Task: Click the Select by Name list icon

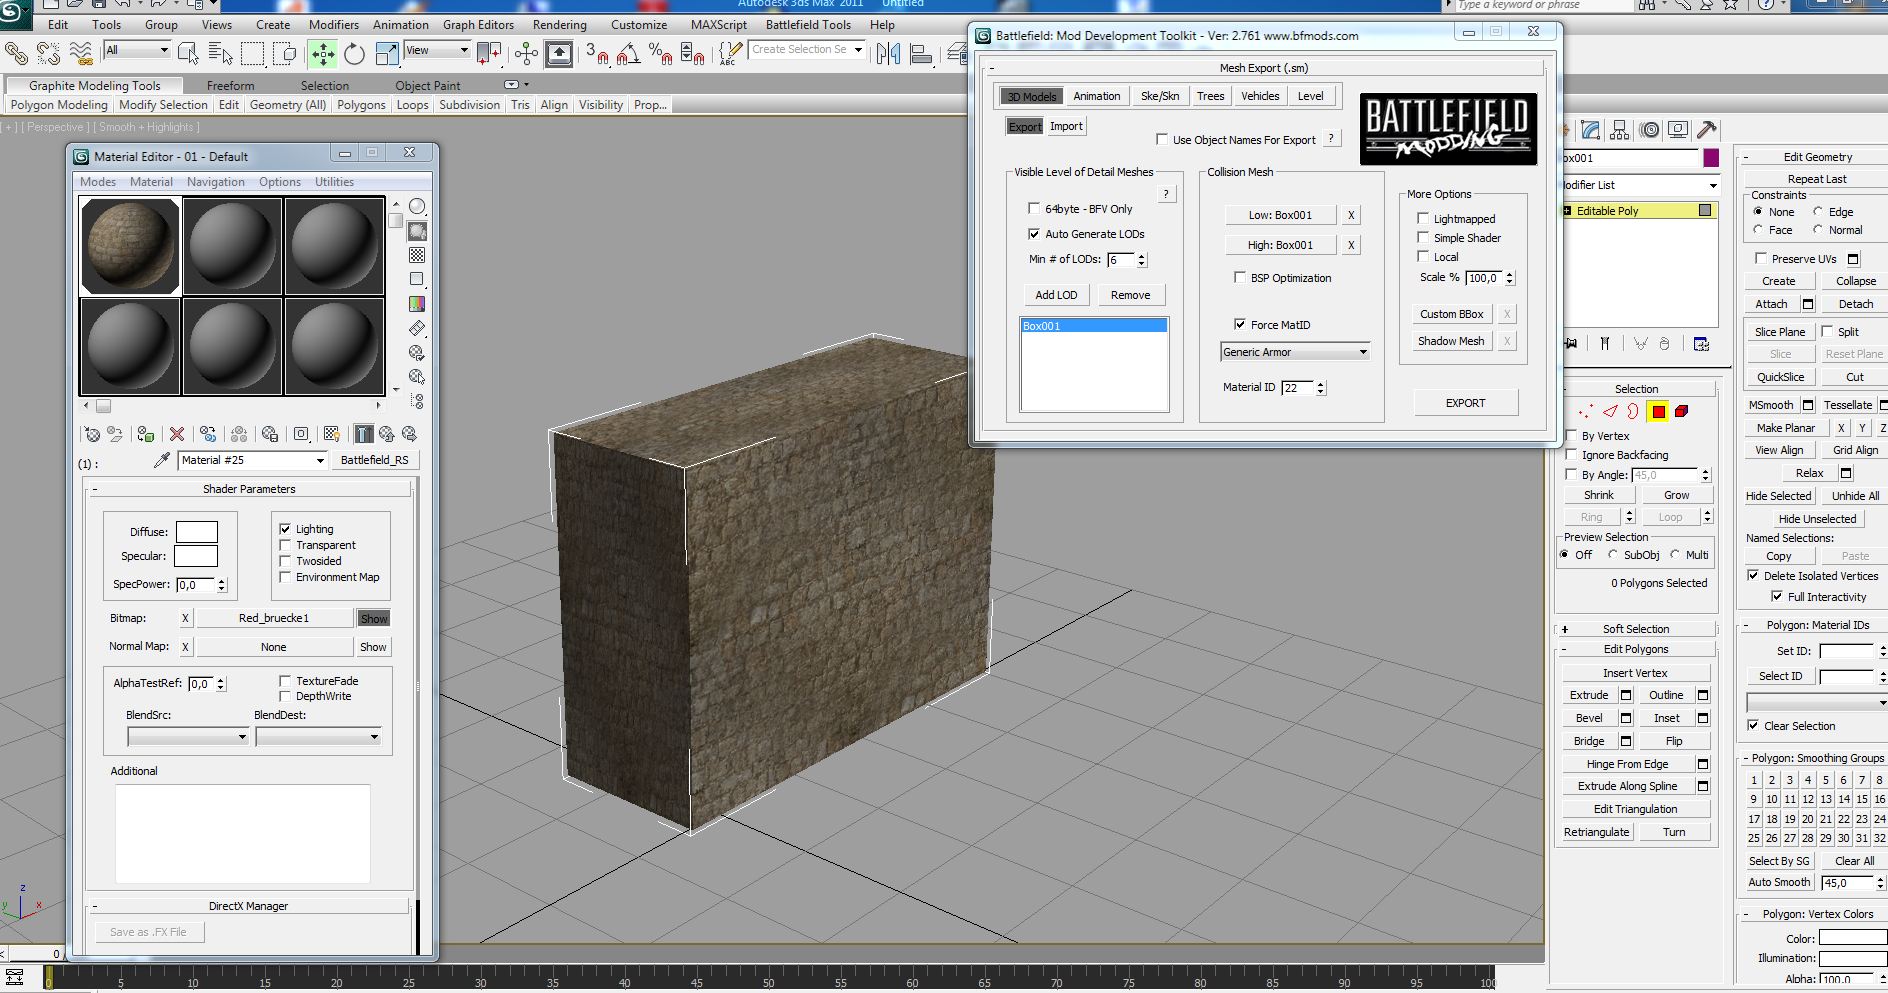Action: (221, 54)
